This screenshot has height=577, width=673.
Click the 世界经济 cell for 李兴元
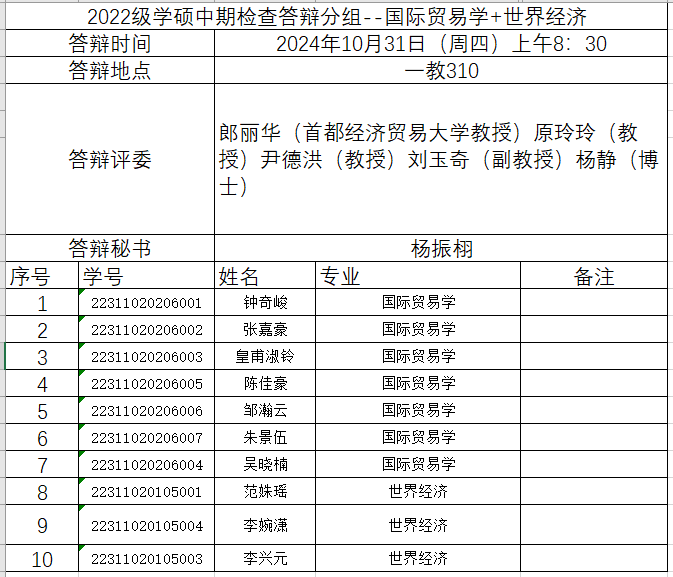tap(418, 558)
